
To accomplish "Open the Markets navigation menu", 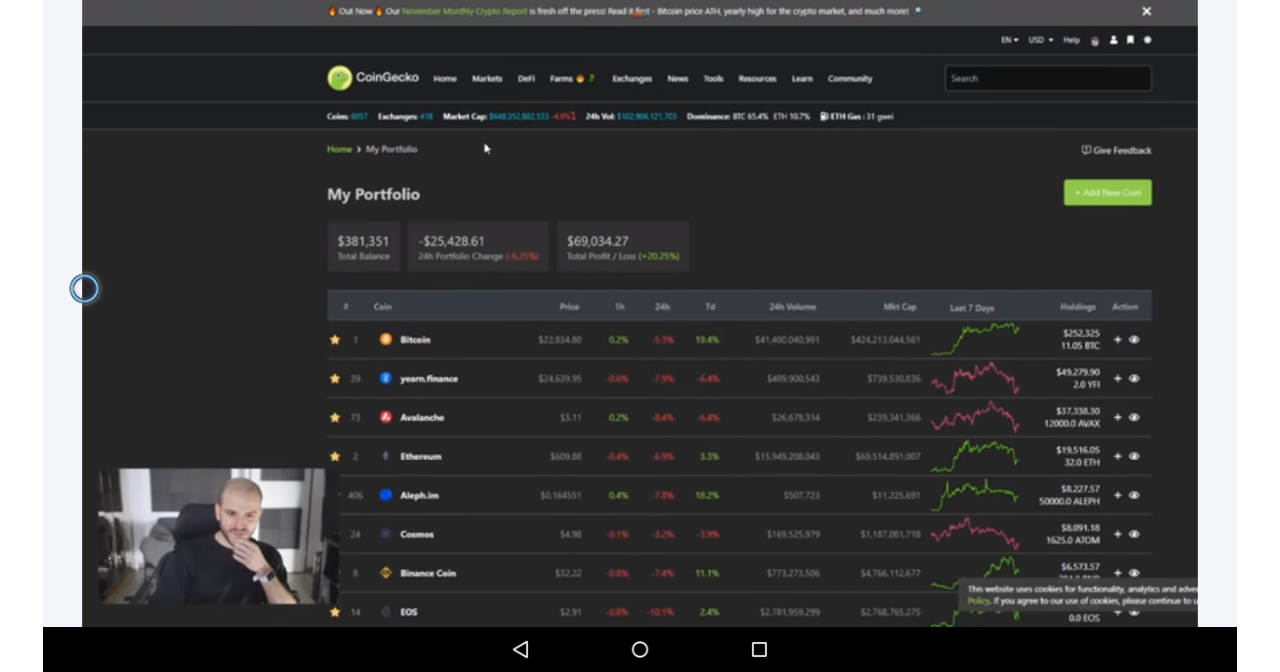I will click(487, 78).
